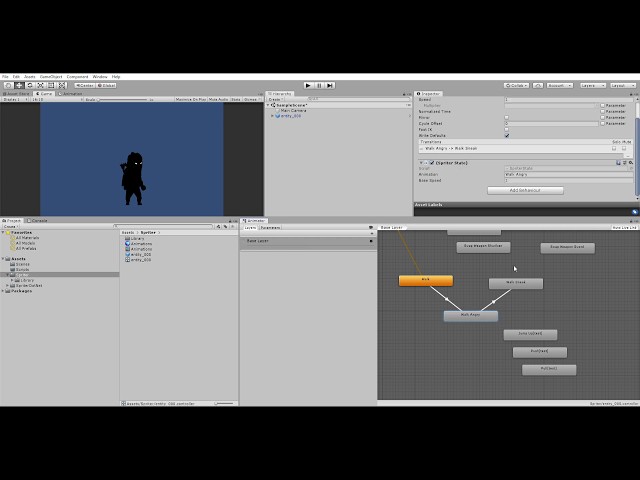Uncheck the Write Defaults checkbox
640x480 pixels.
[x=507, y=136]
